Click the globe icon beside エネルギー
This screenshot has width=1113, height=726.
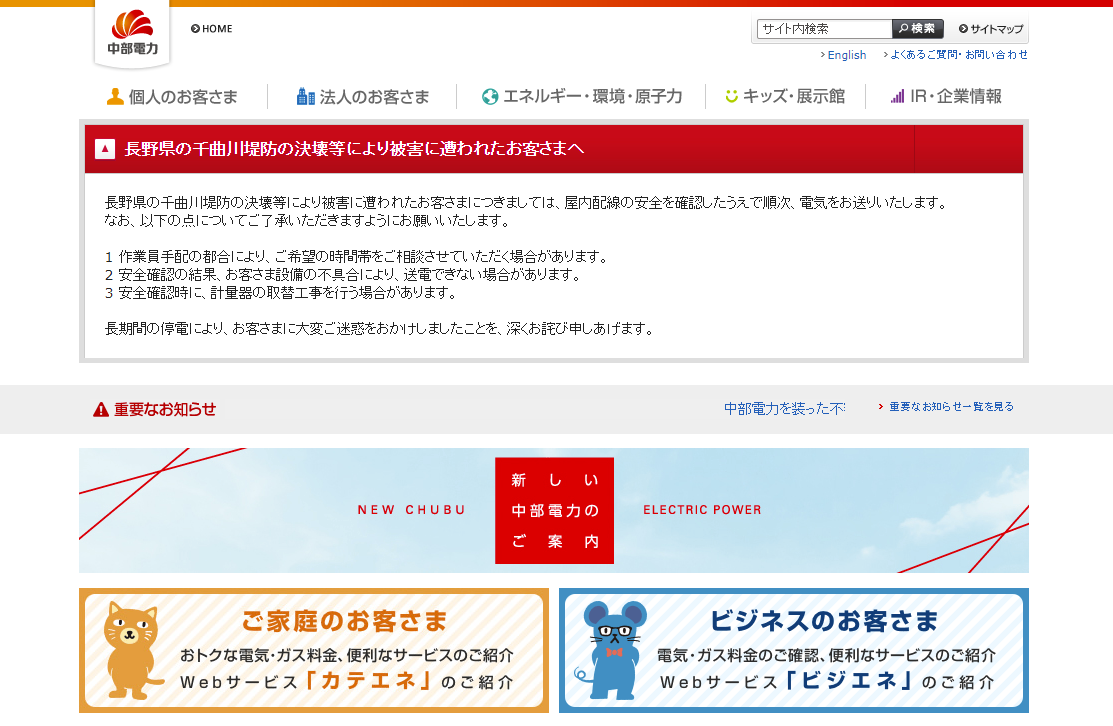pyautogui.click(x=490, y=97)
